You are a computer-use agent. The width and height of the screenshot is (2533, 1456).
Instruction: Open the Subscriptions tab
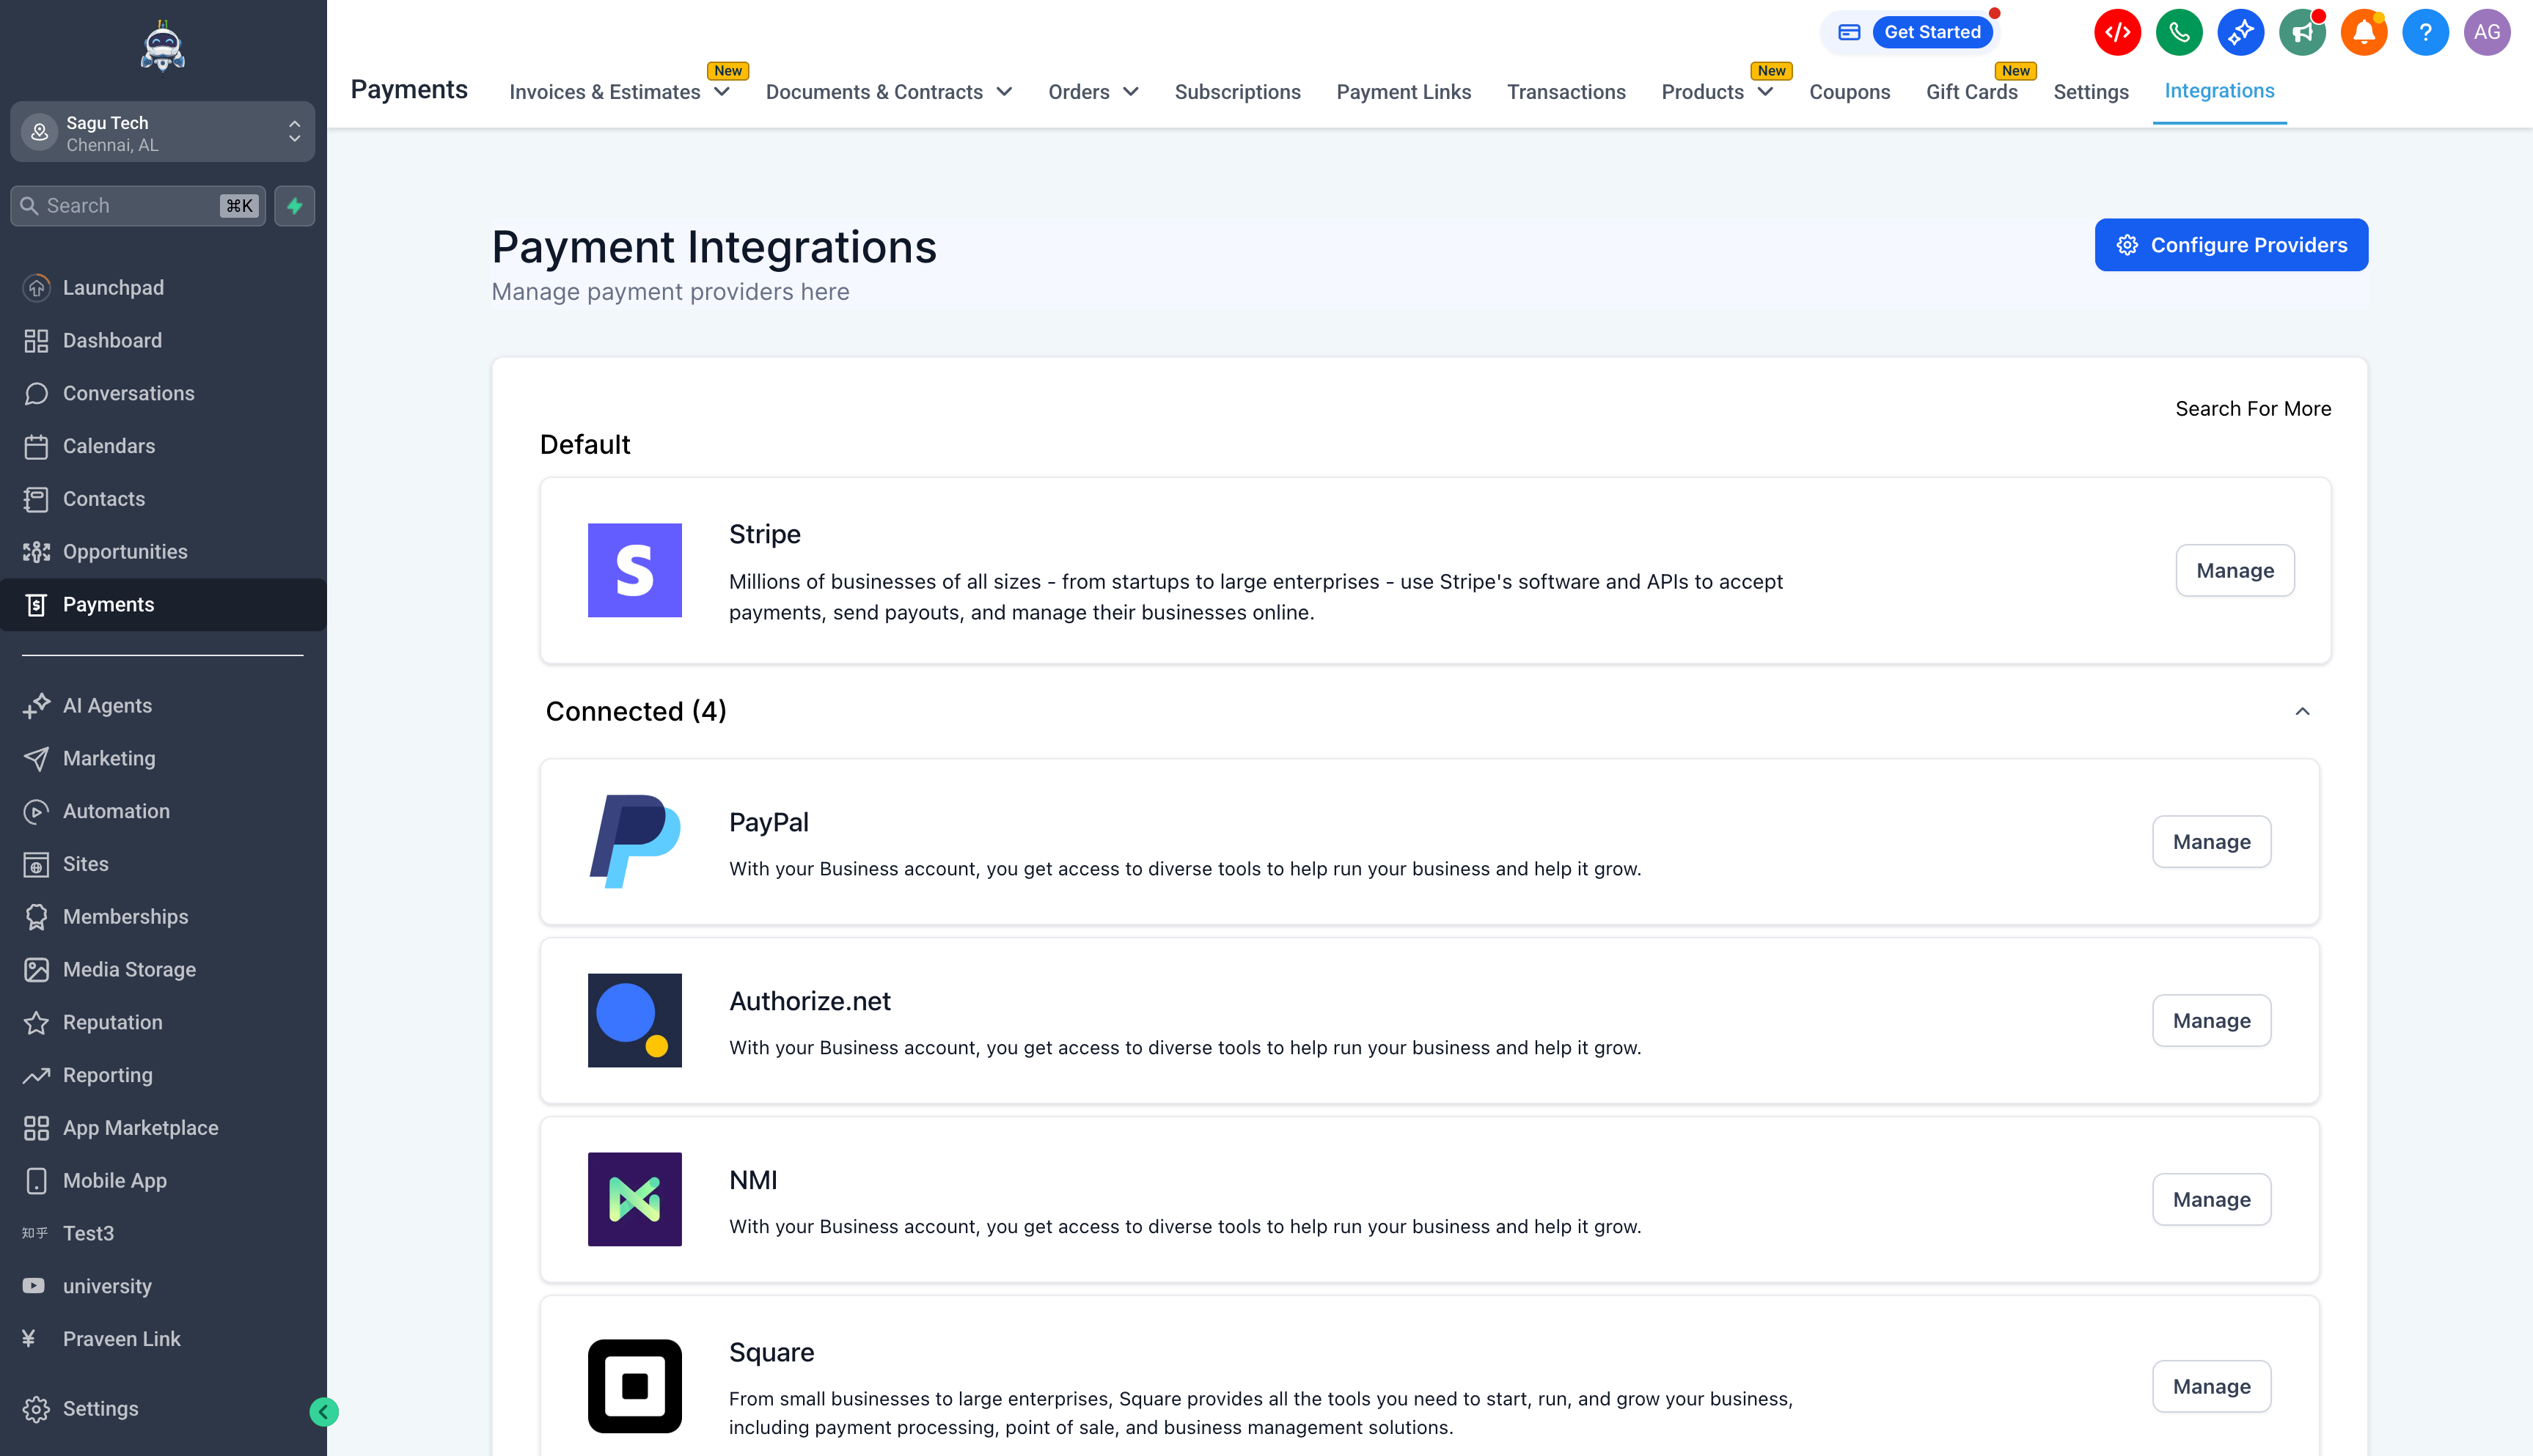click(1237, 92)
